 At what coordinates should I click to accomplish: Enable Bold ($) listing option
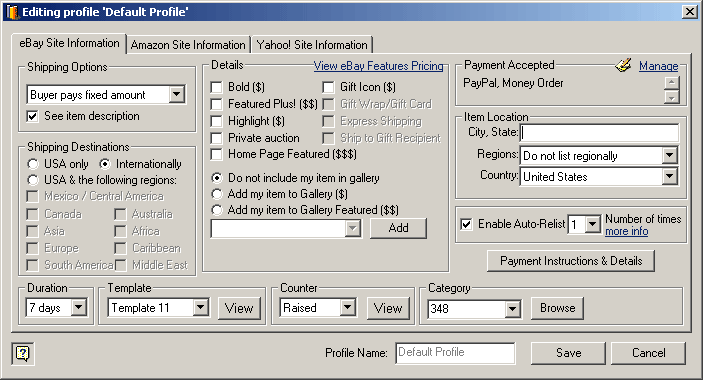pos(217,87)
